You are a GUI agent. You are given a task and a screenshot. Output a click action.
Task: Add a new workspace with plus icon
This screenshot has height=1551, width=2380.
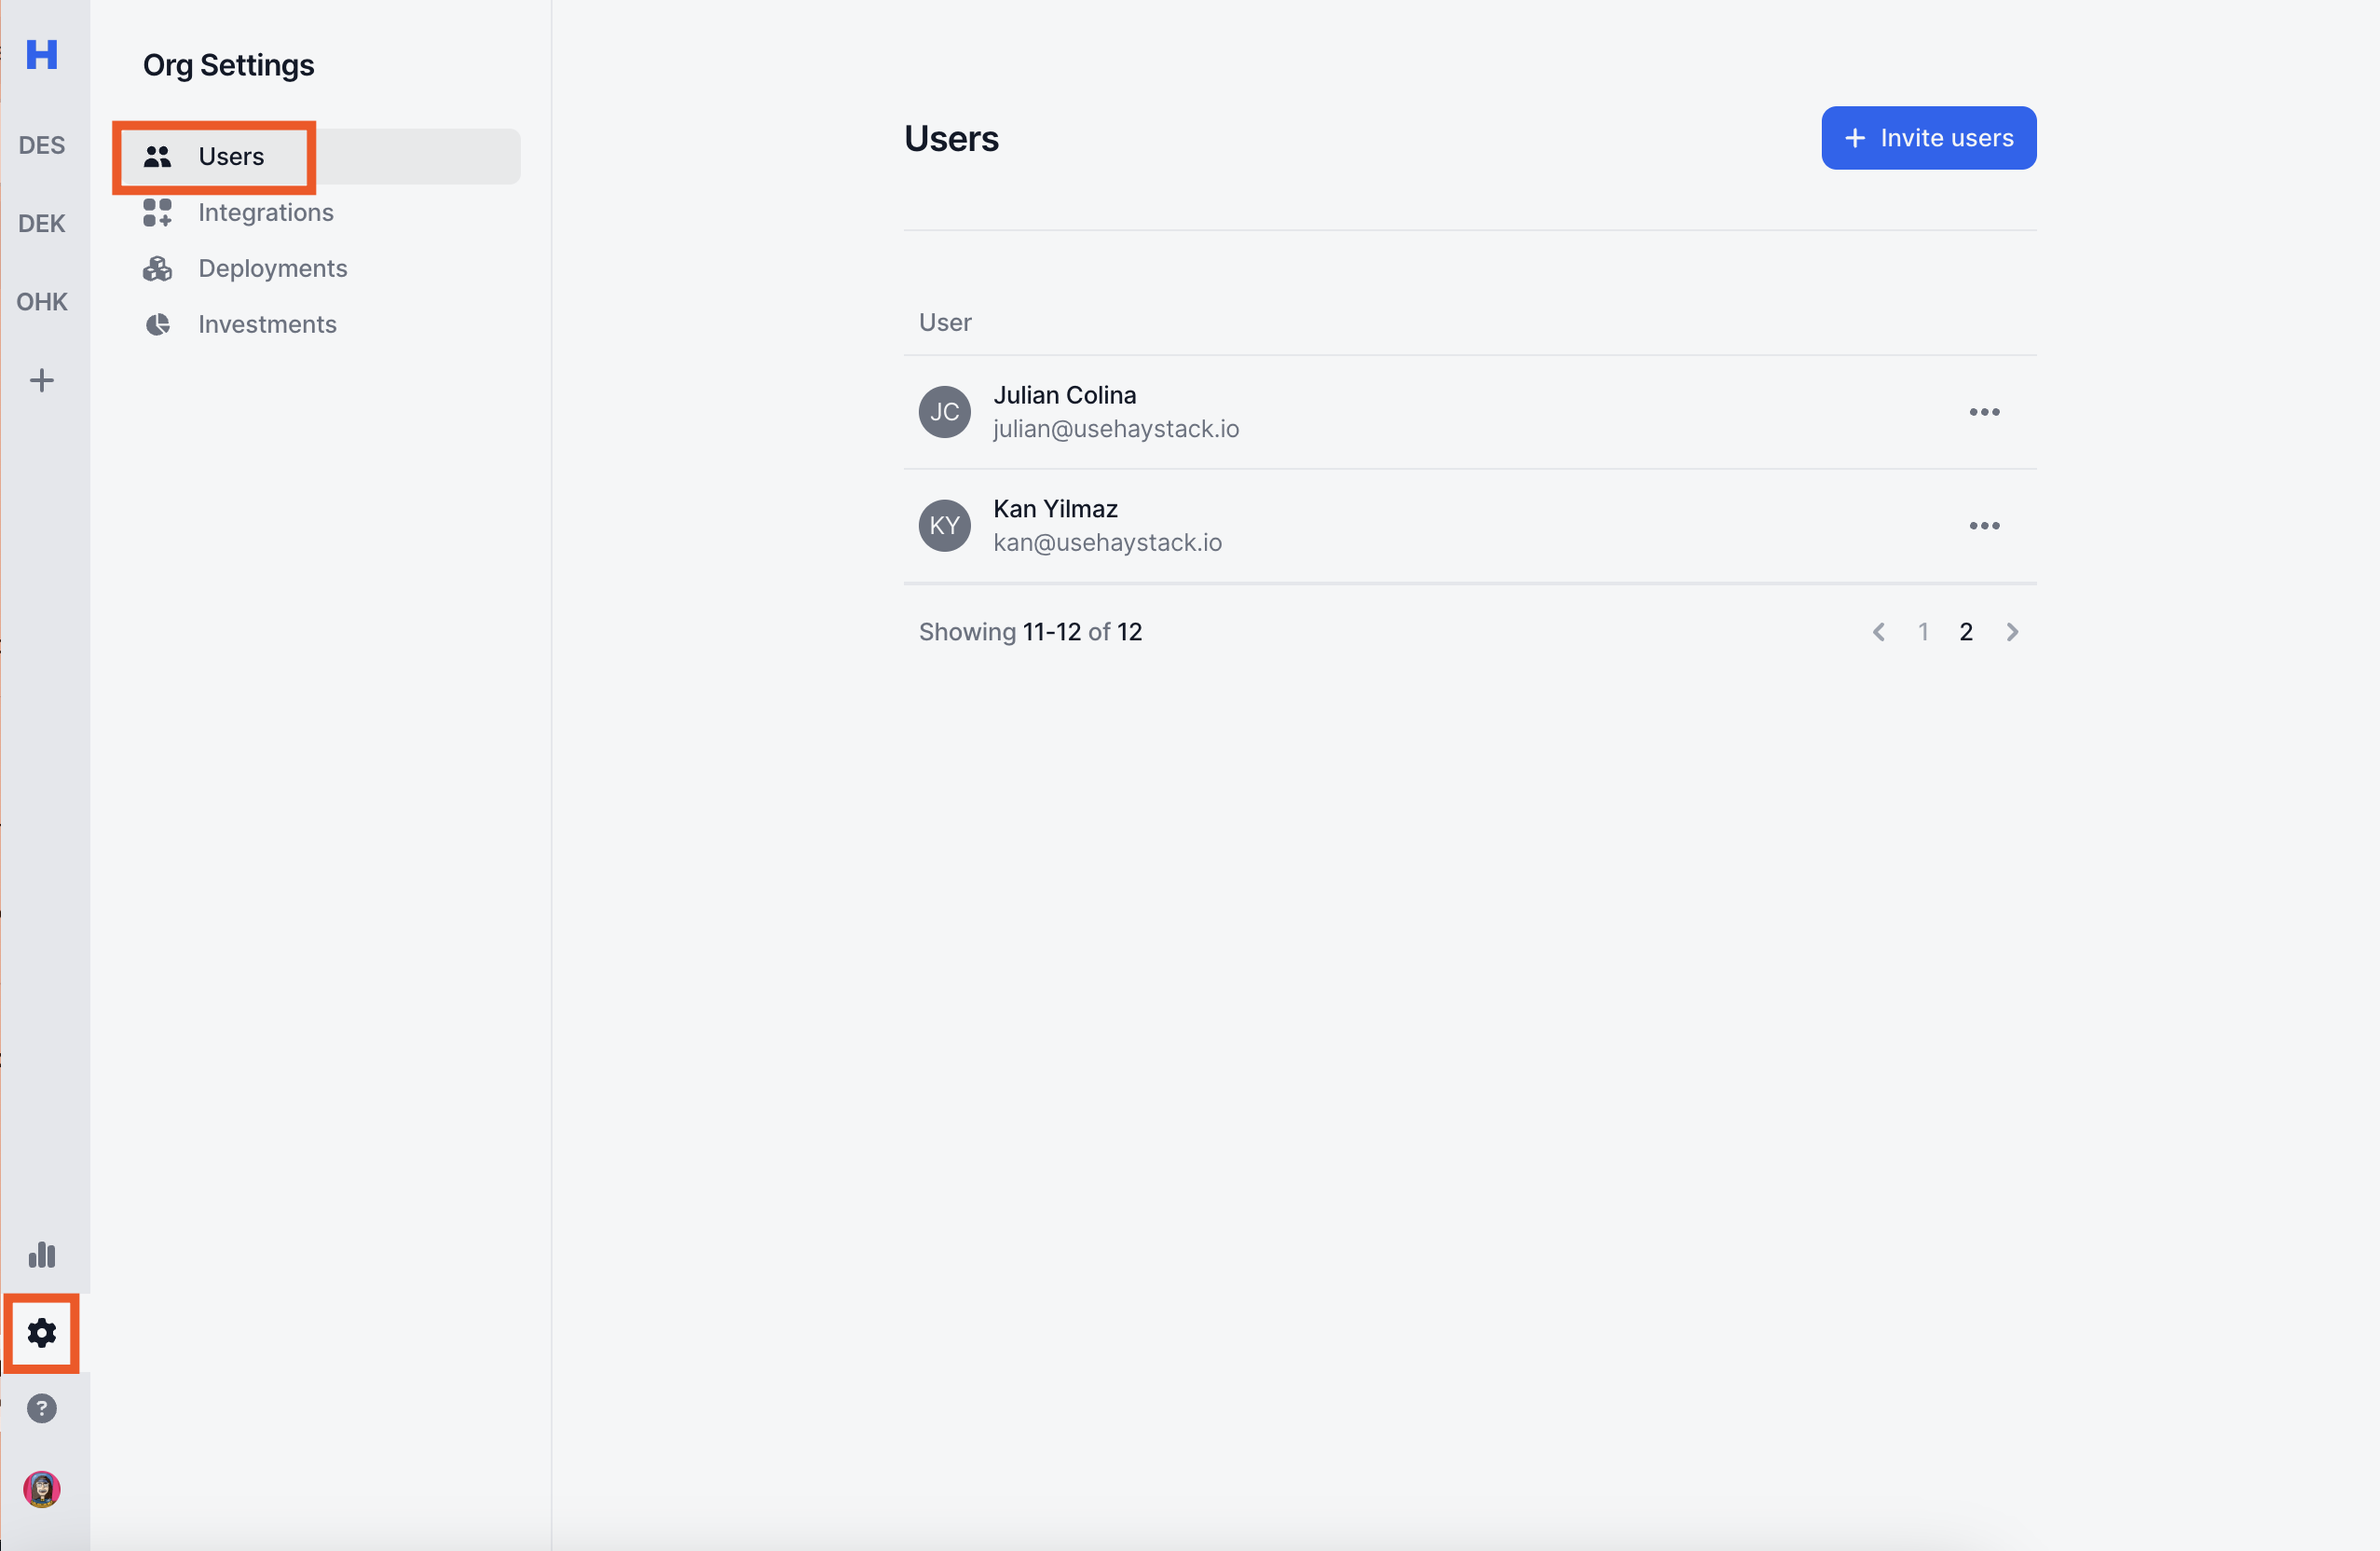(41, 380)
